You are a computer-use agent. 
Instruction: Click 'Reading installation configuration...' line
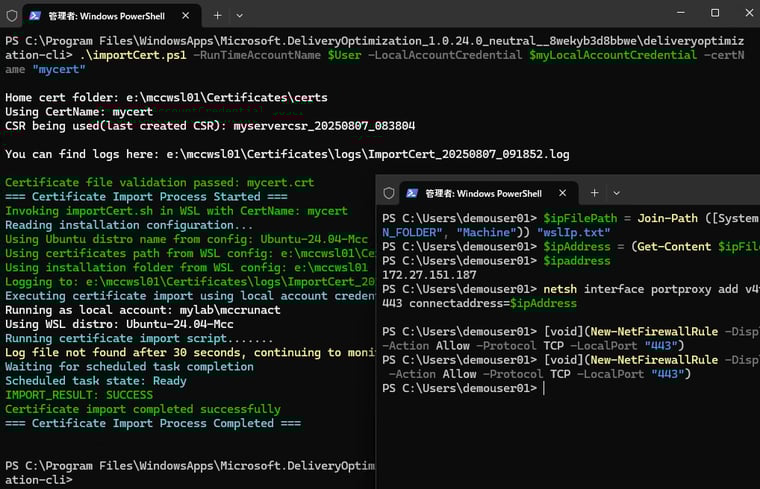point(129,225)
